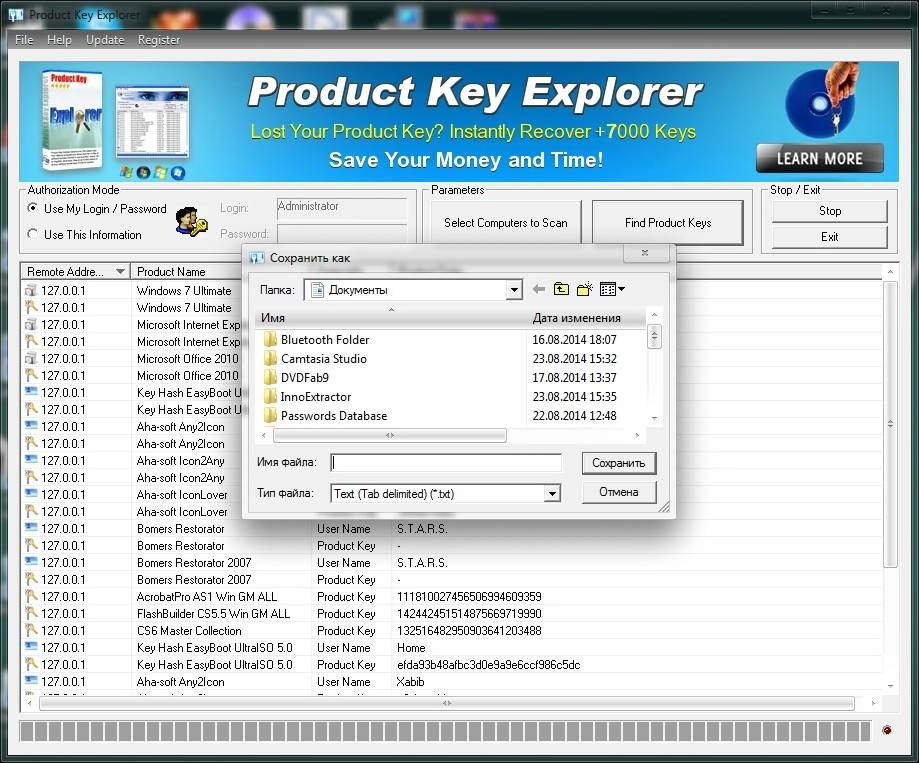The width and height of the screenshot is (919, 763).
Task: Sort by the Имя column header
Action: (x=391, y=318)
